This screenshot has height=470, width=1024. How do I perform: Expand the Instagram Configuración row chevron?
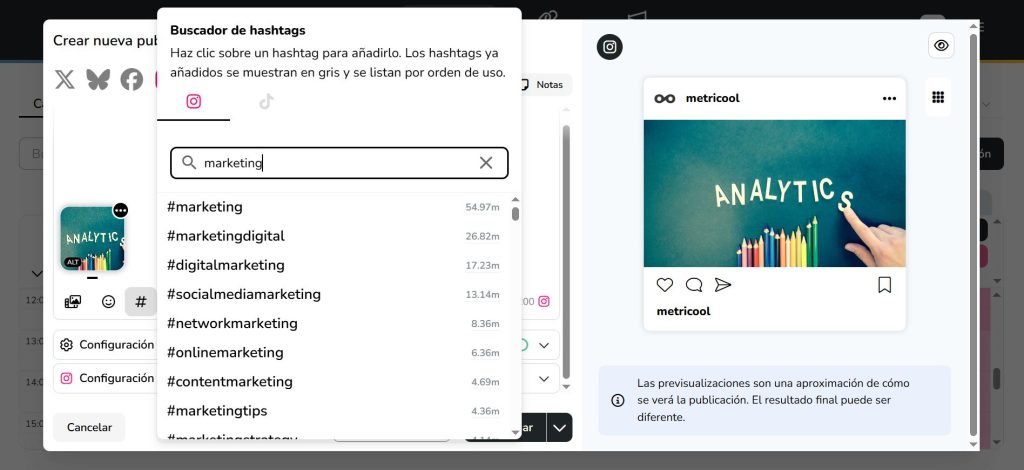click(x=545, y=379)
